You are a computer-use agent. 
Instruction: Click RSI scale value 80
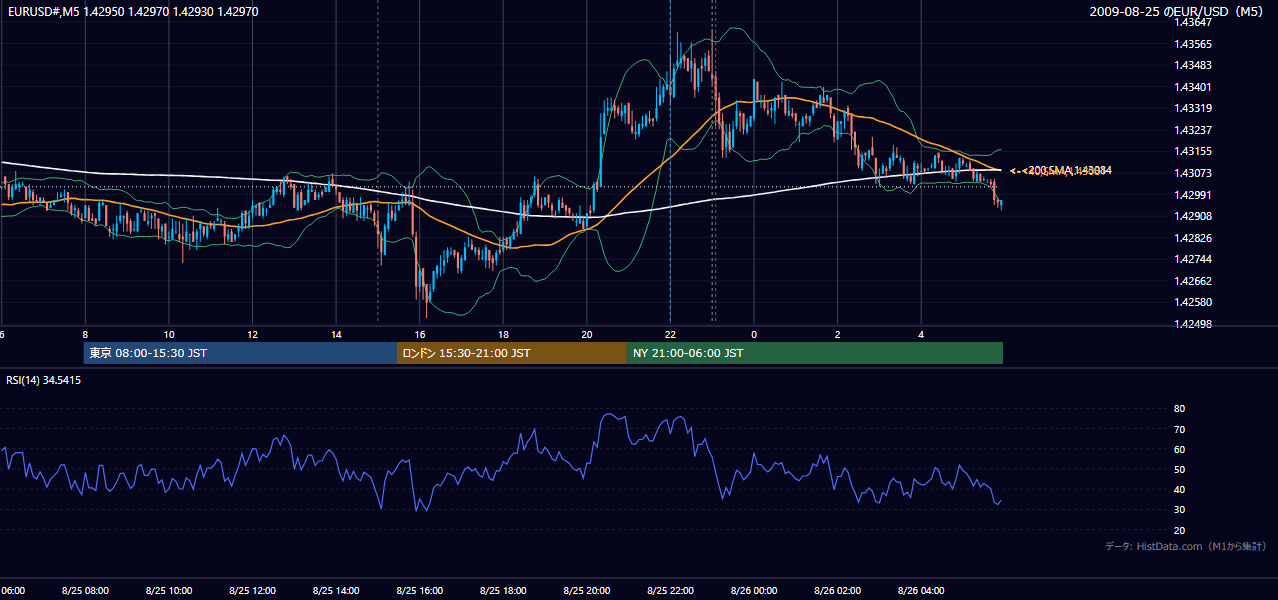point(1180,409)
